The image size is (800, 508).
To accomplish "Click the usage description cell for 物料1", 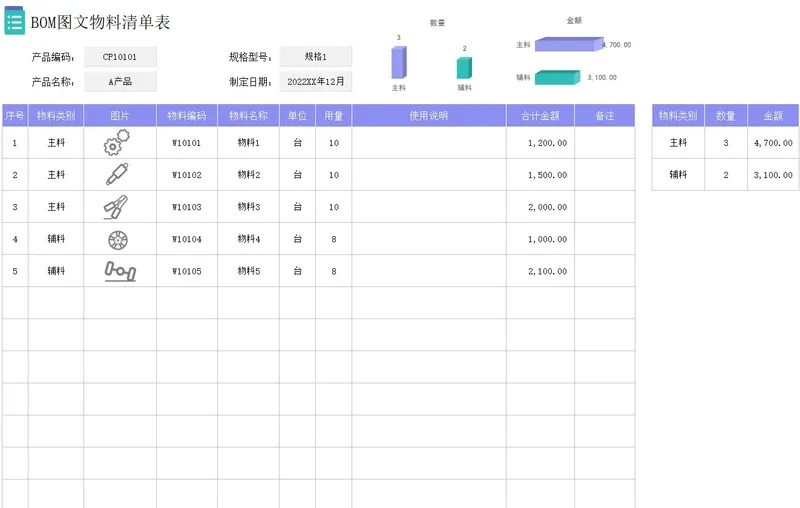I will (429, 143).
